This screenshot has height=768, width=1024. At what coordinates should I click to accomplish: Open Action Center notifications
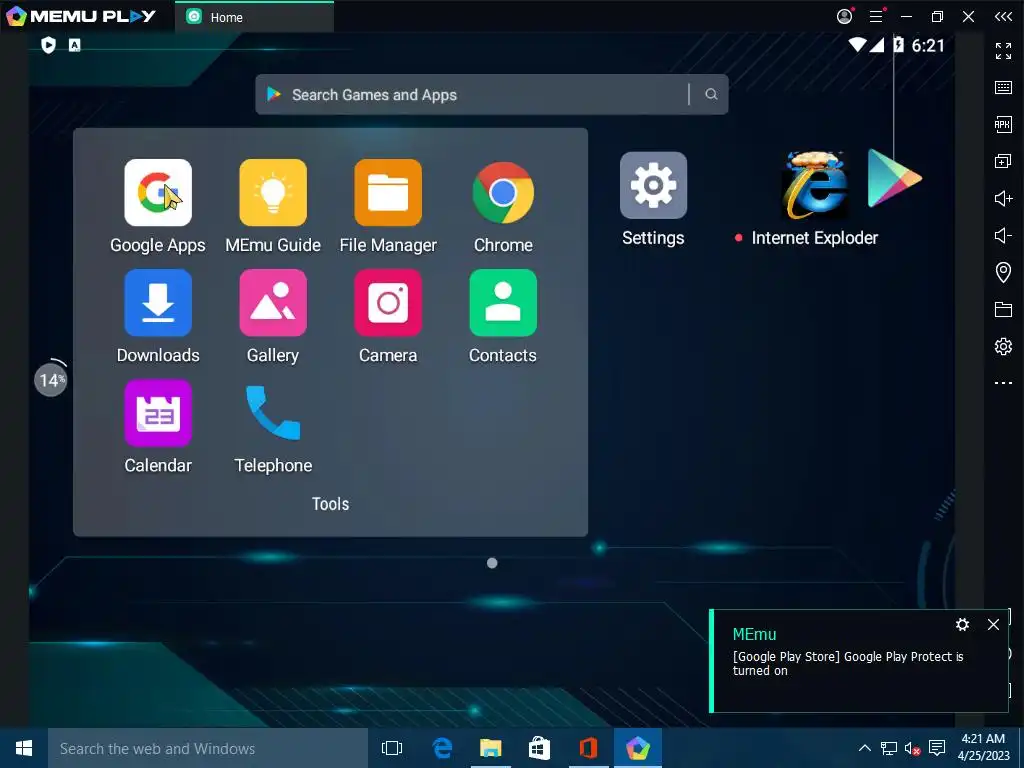point(937,748)
